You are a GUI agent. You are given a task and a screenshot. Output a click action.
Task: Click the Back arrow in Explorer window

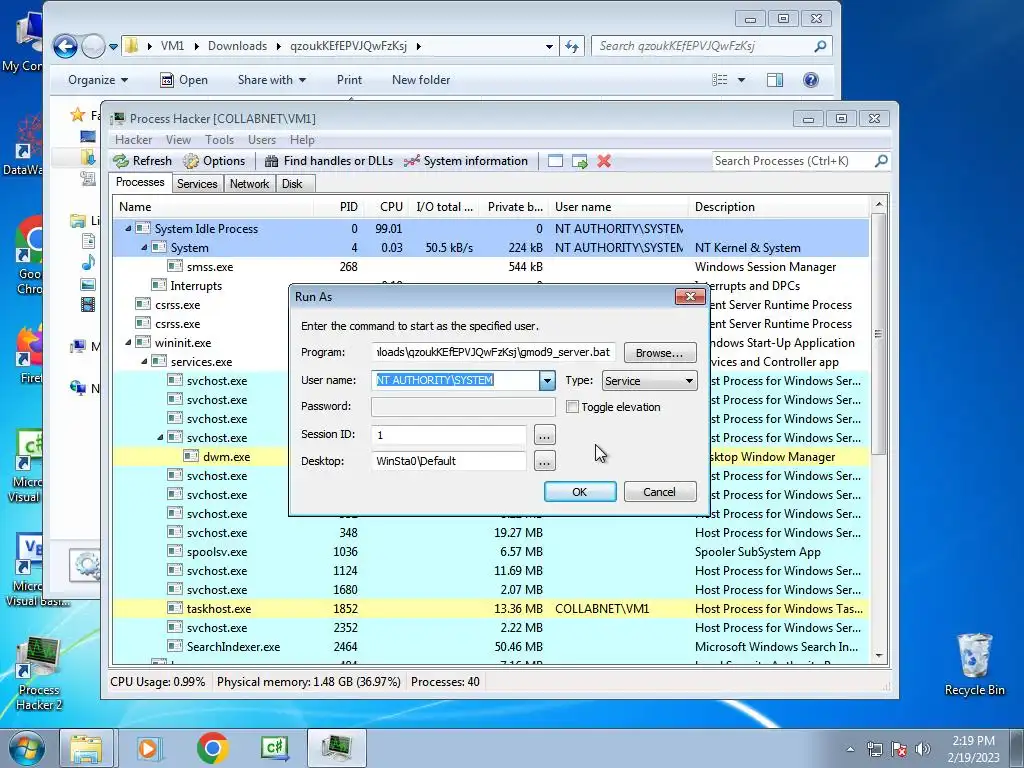65,46
